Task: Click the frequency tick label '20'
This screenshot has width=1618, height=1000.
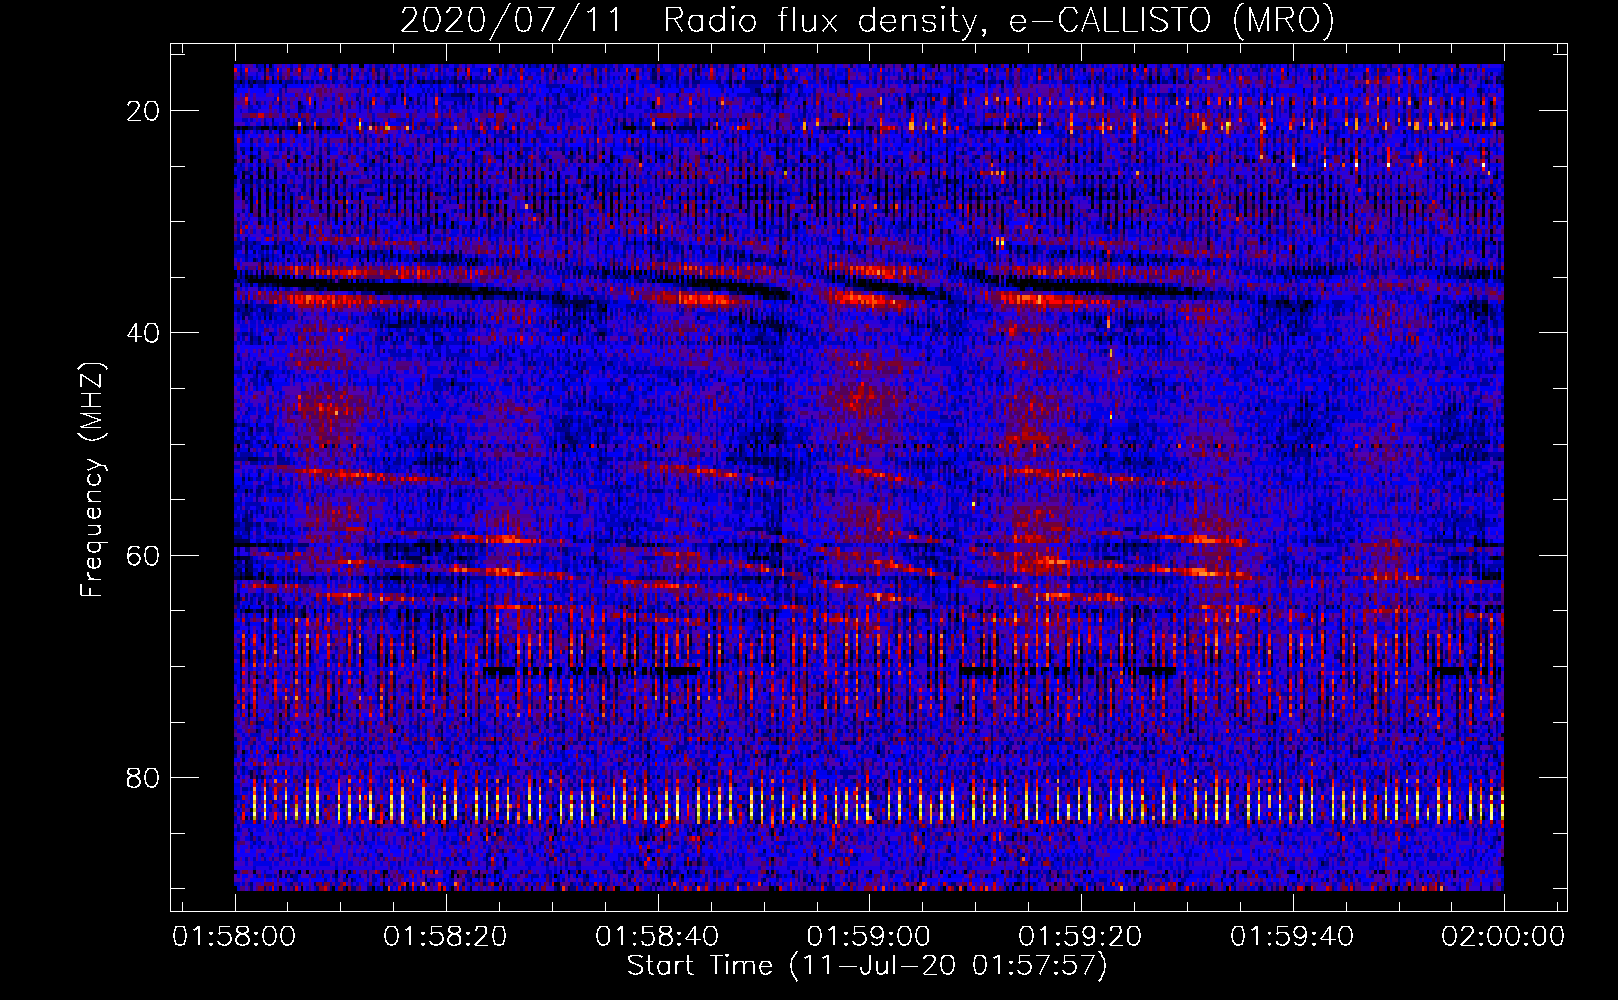Action: (144, 111)
